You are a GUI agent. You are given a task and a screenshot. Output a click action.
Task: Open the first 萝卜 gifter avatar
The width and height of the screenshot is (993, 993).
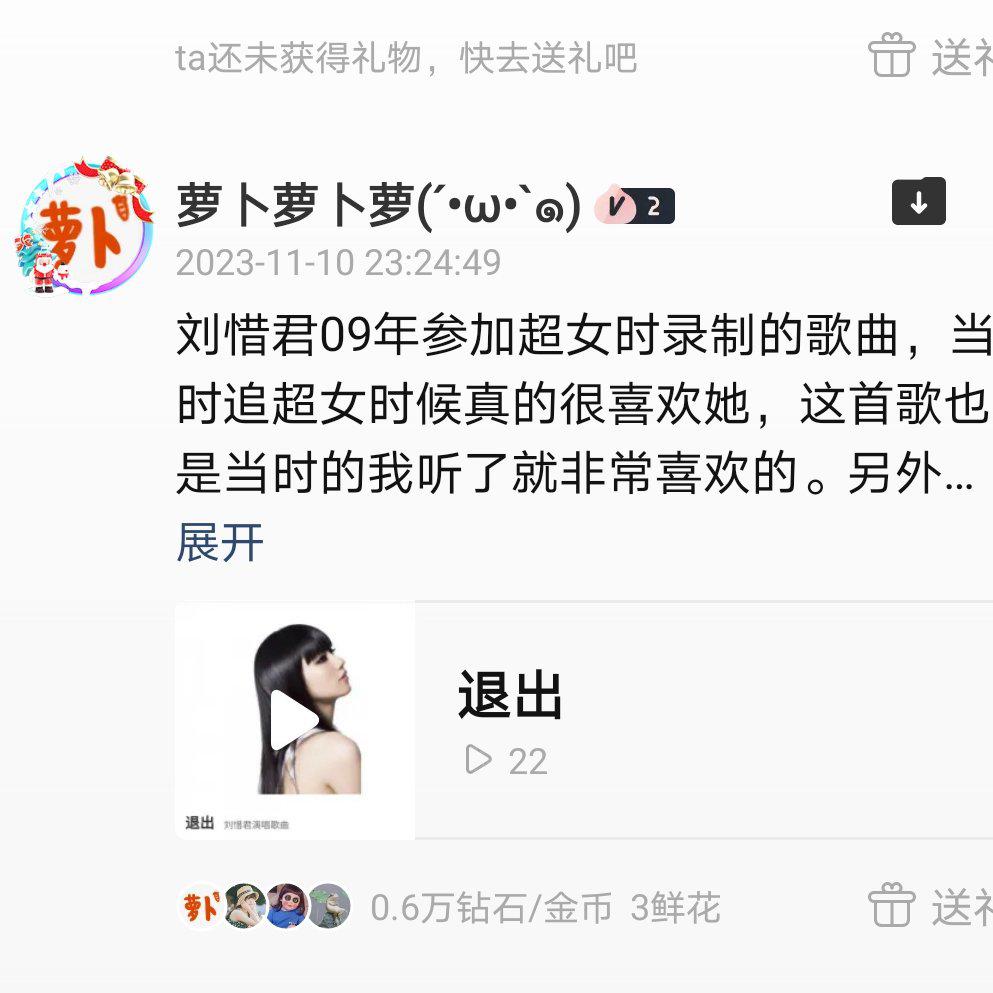[201, 906]
